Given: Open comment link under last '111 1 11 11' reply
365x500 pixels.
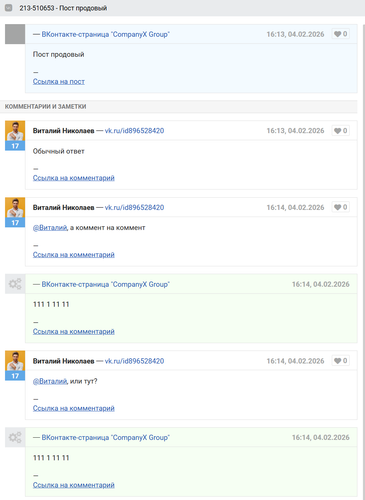Looking at the screenshot, I should point(74,485).
